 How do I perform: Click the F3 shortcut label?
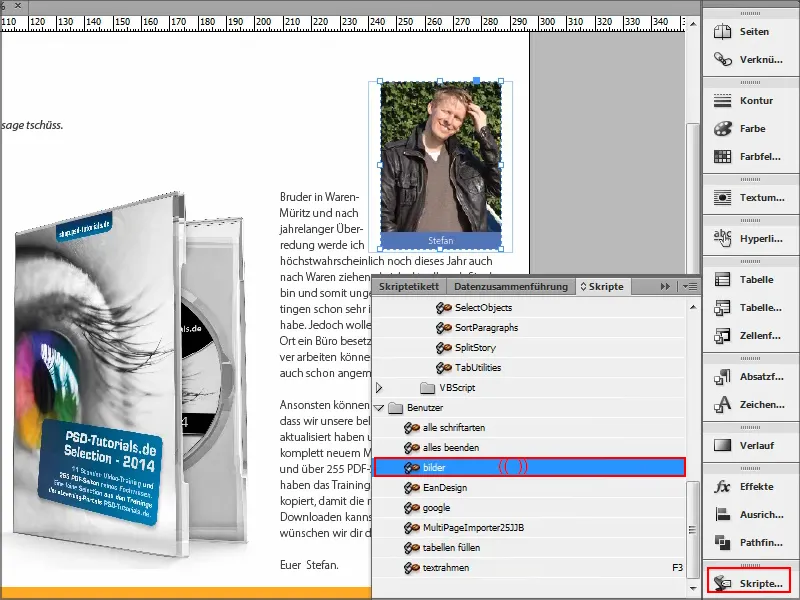tap(677, 567)
